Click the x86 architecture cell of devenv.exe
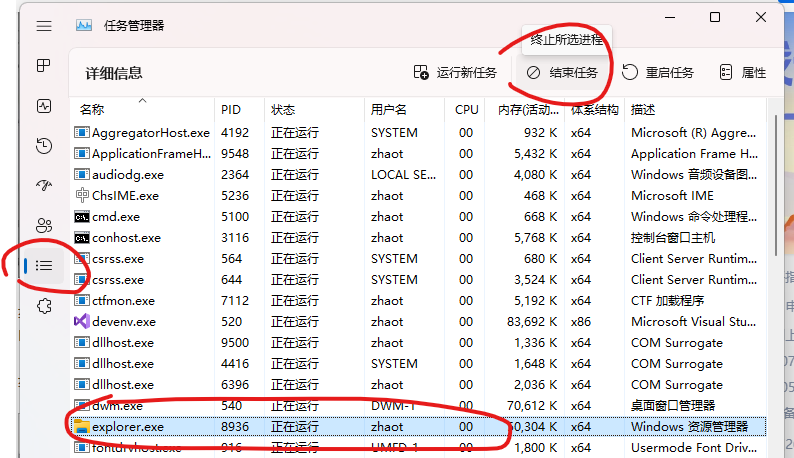794x458 pixels. pyautogui.click(x=581, y=322)
